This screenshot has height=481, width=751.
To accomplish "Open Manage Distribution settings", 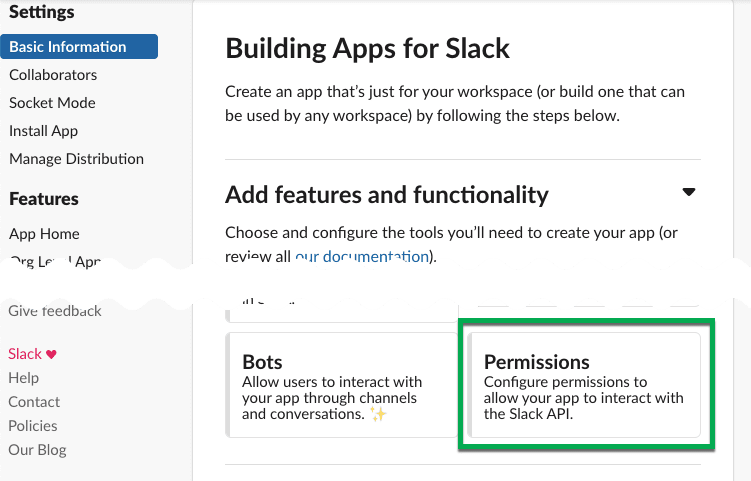I will tap(76, 159).
